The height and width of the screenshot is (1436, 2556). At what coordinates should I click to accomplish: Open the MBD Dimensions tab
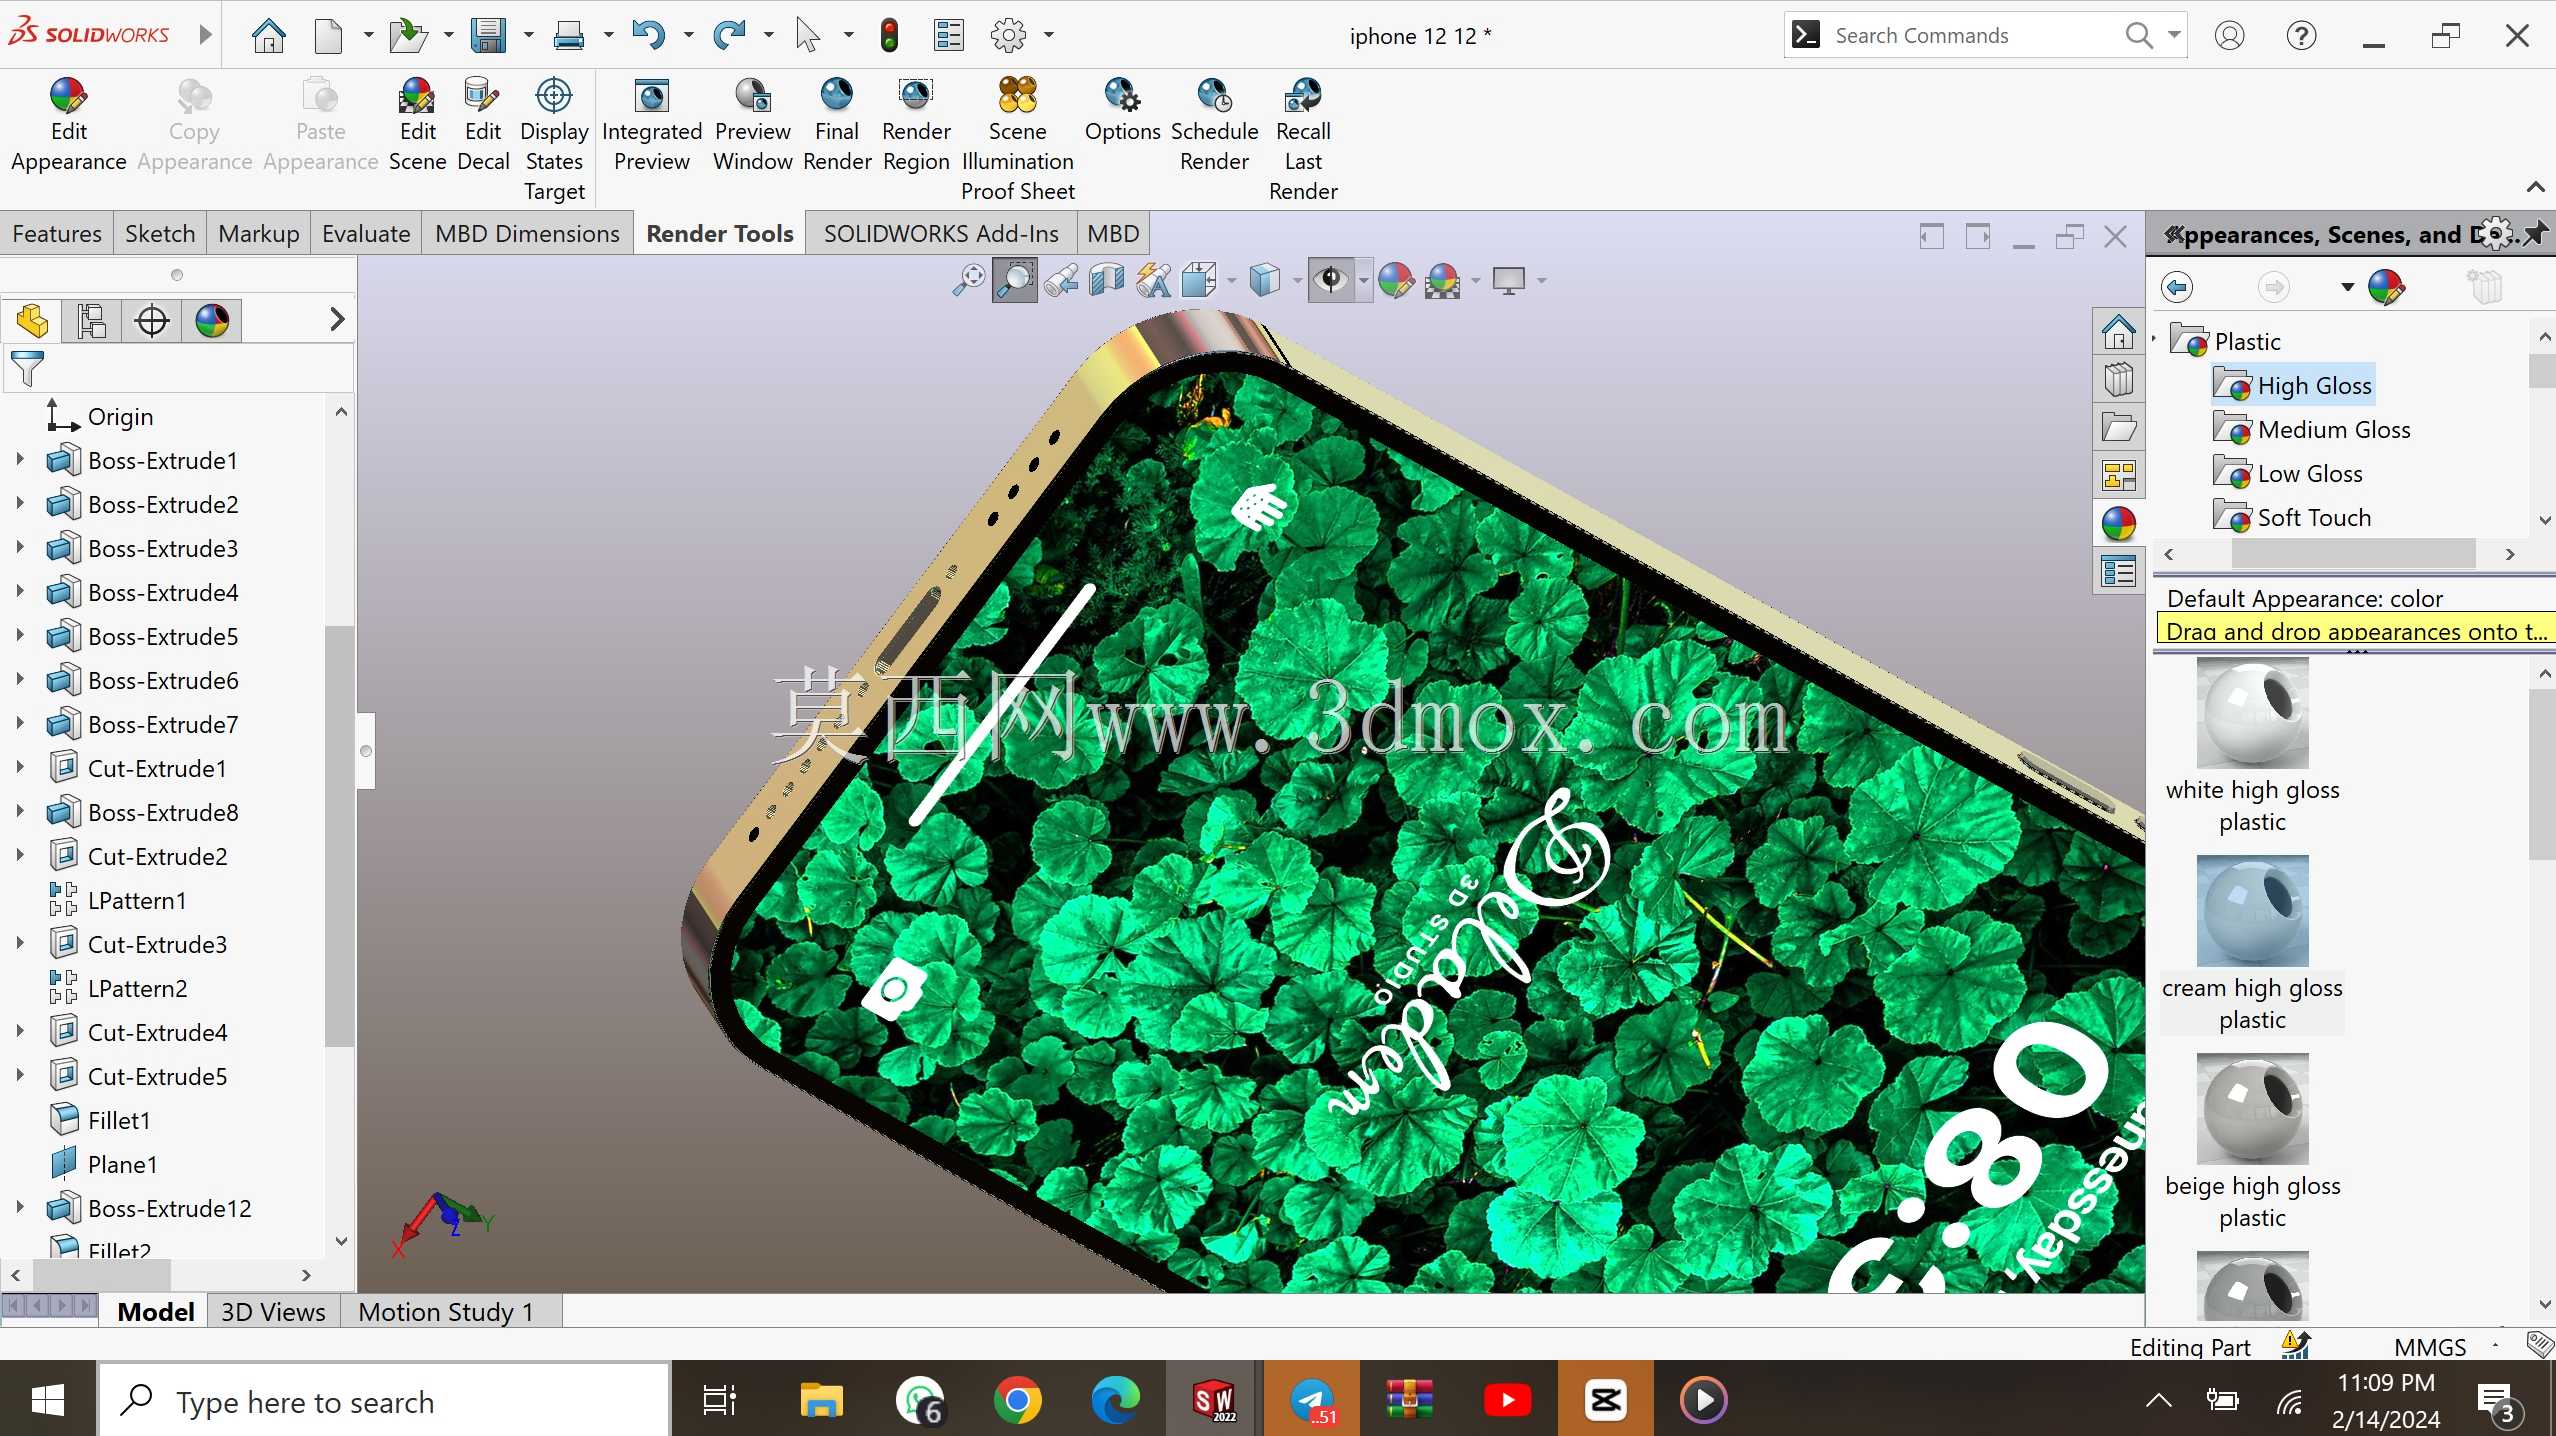coord(527,233)
